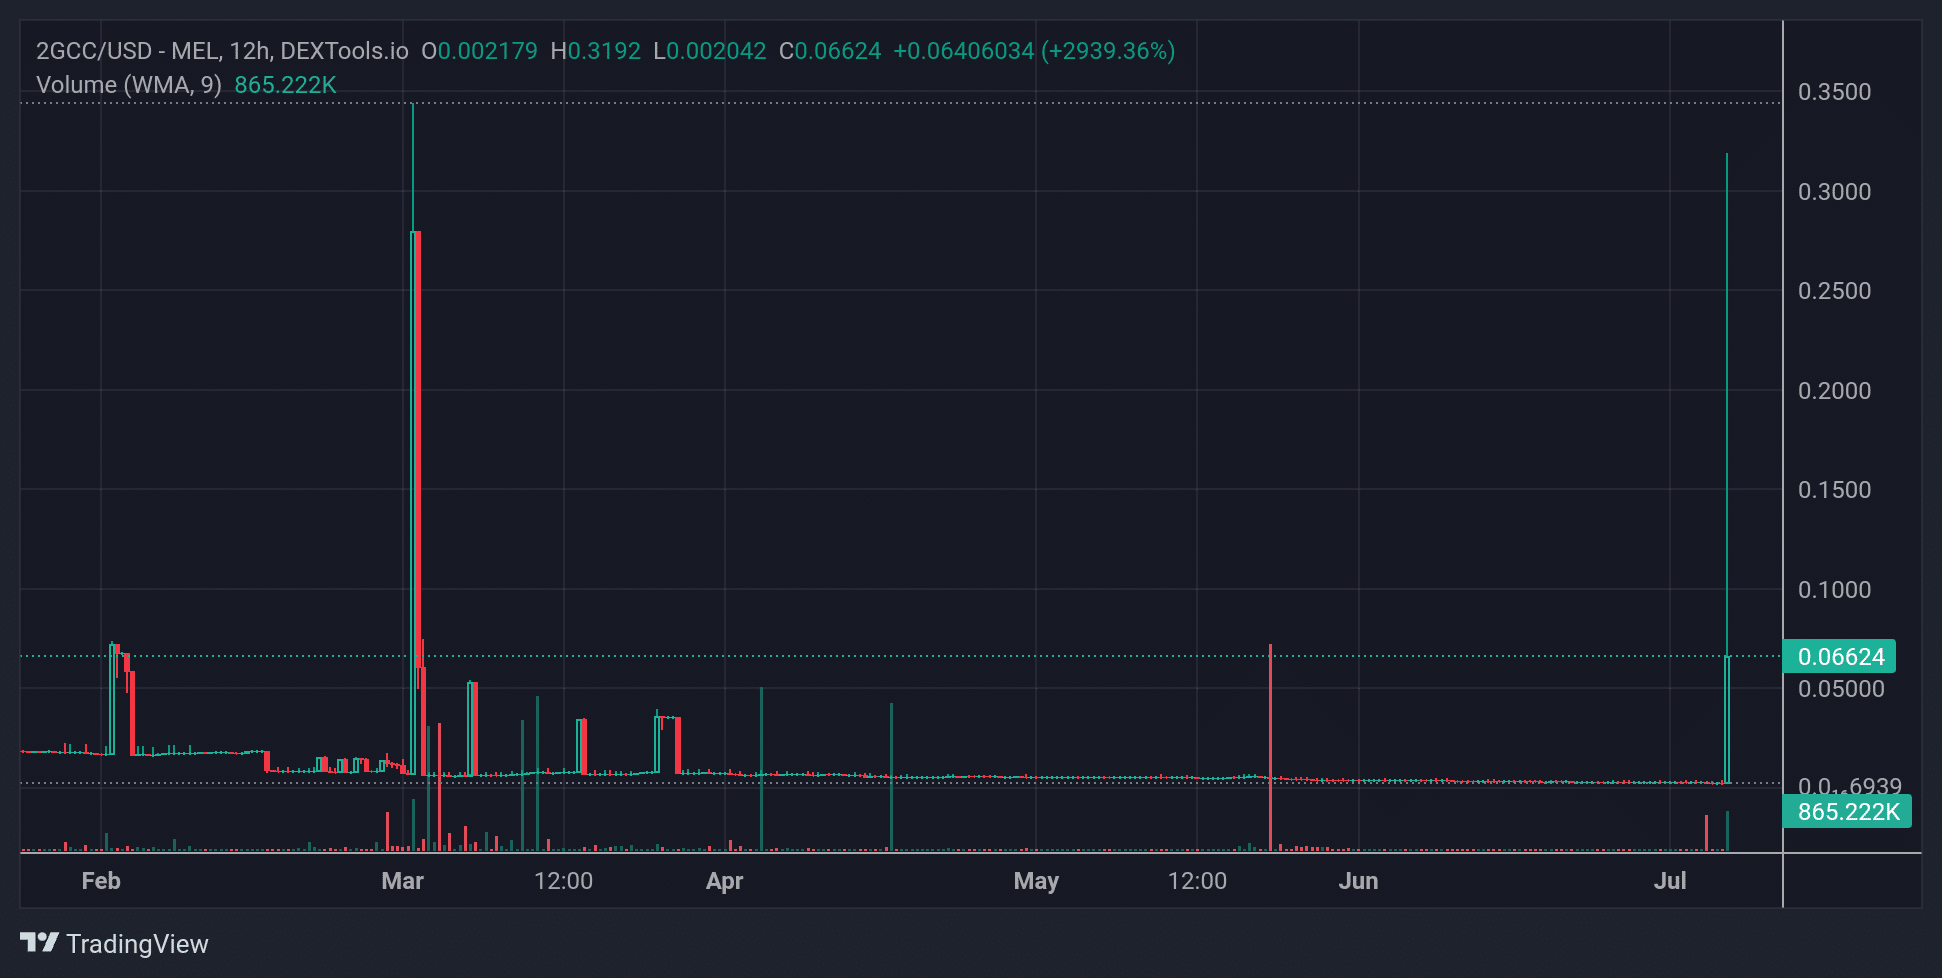Image resolution: width=1942 pixels, height=978 pixels.
Task: Click the +2939.36% change percentage
Action: coord(1108,51)
